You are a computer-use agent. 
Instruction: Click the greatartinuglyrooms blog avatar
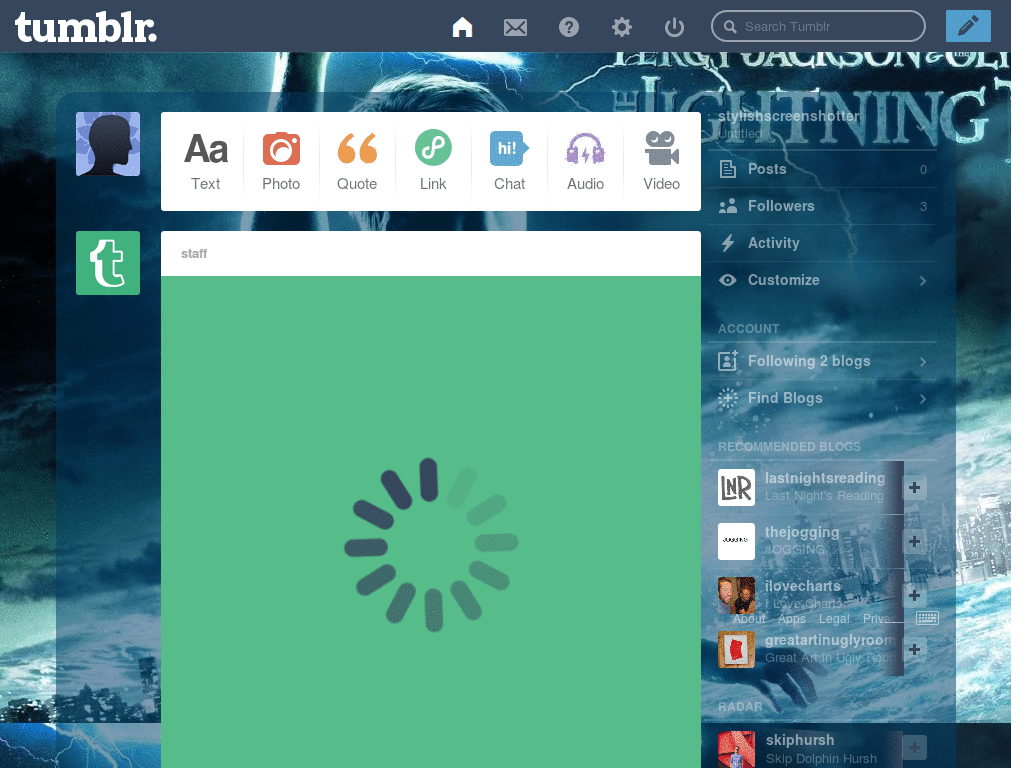(x=736, y=649)
